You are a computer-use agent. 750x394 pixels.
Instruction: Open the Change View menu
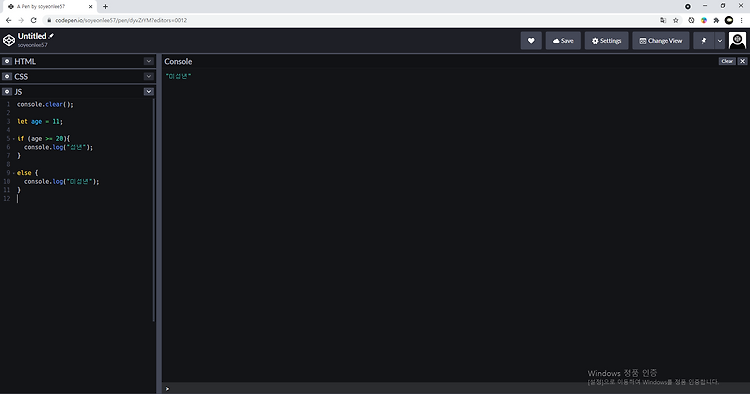click(661, 41)
